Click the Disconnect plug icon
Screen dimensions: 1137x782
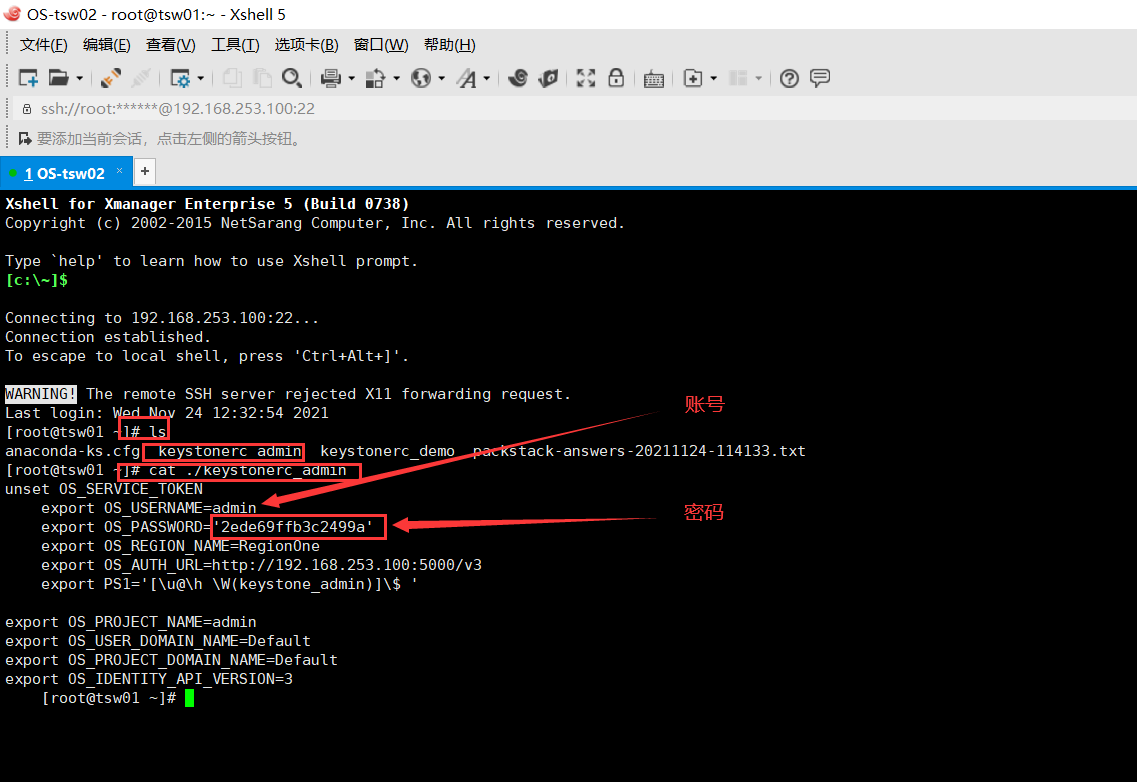click(x=111, y=78)
